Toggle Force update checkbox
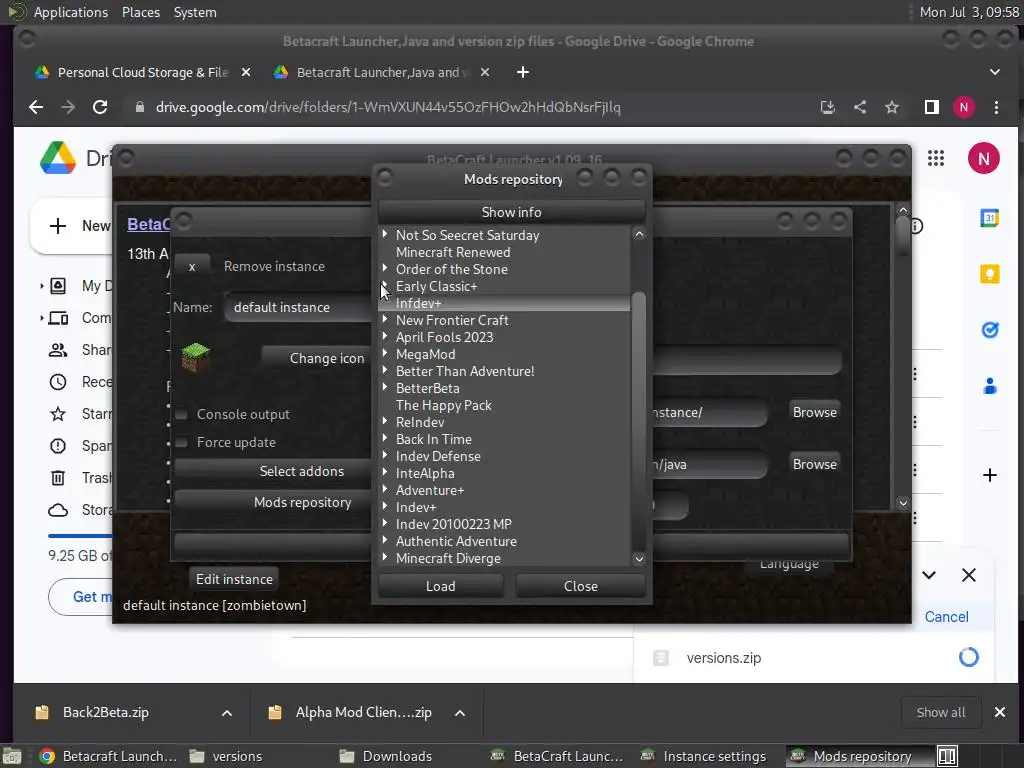This screenshot has height=768, width=1024. (x=182, y=443)
